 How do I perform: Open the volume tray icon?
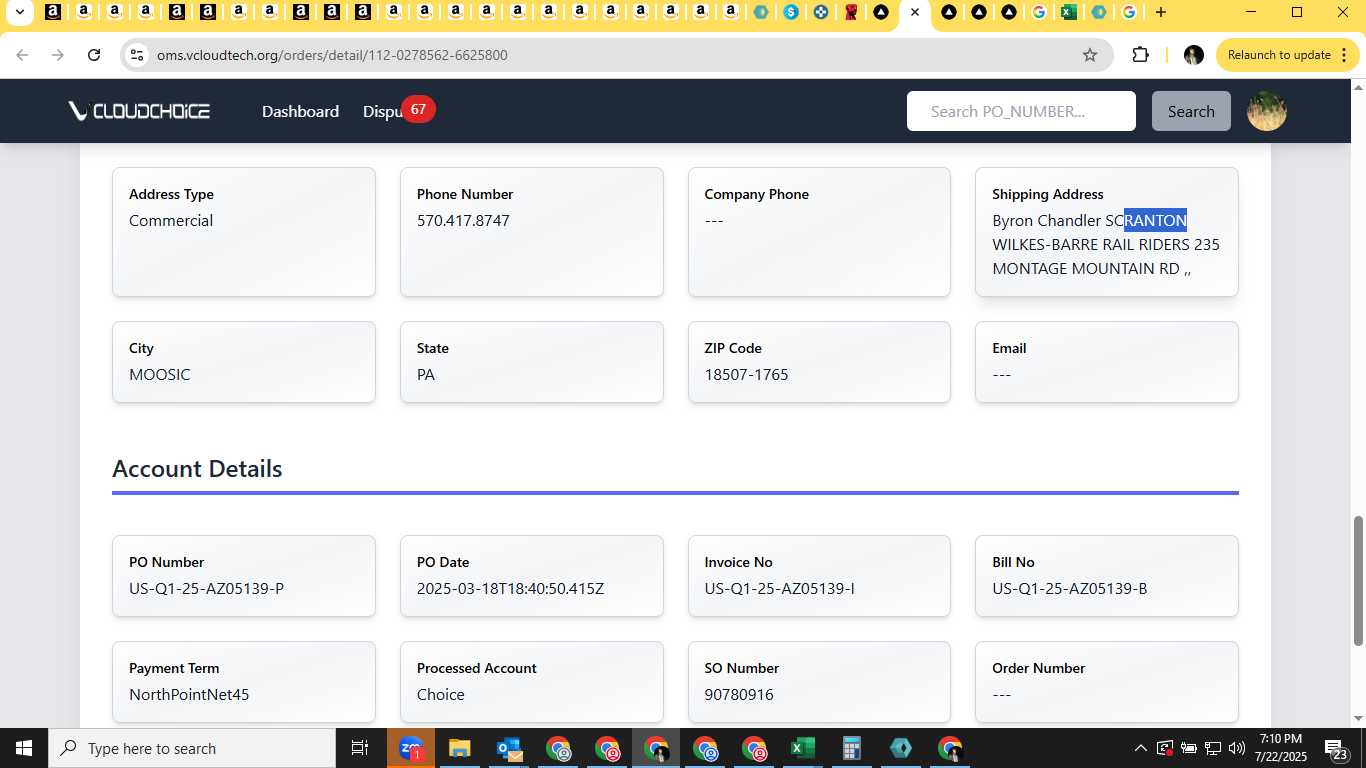tap(1237, 748)
